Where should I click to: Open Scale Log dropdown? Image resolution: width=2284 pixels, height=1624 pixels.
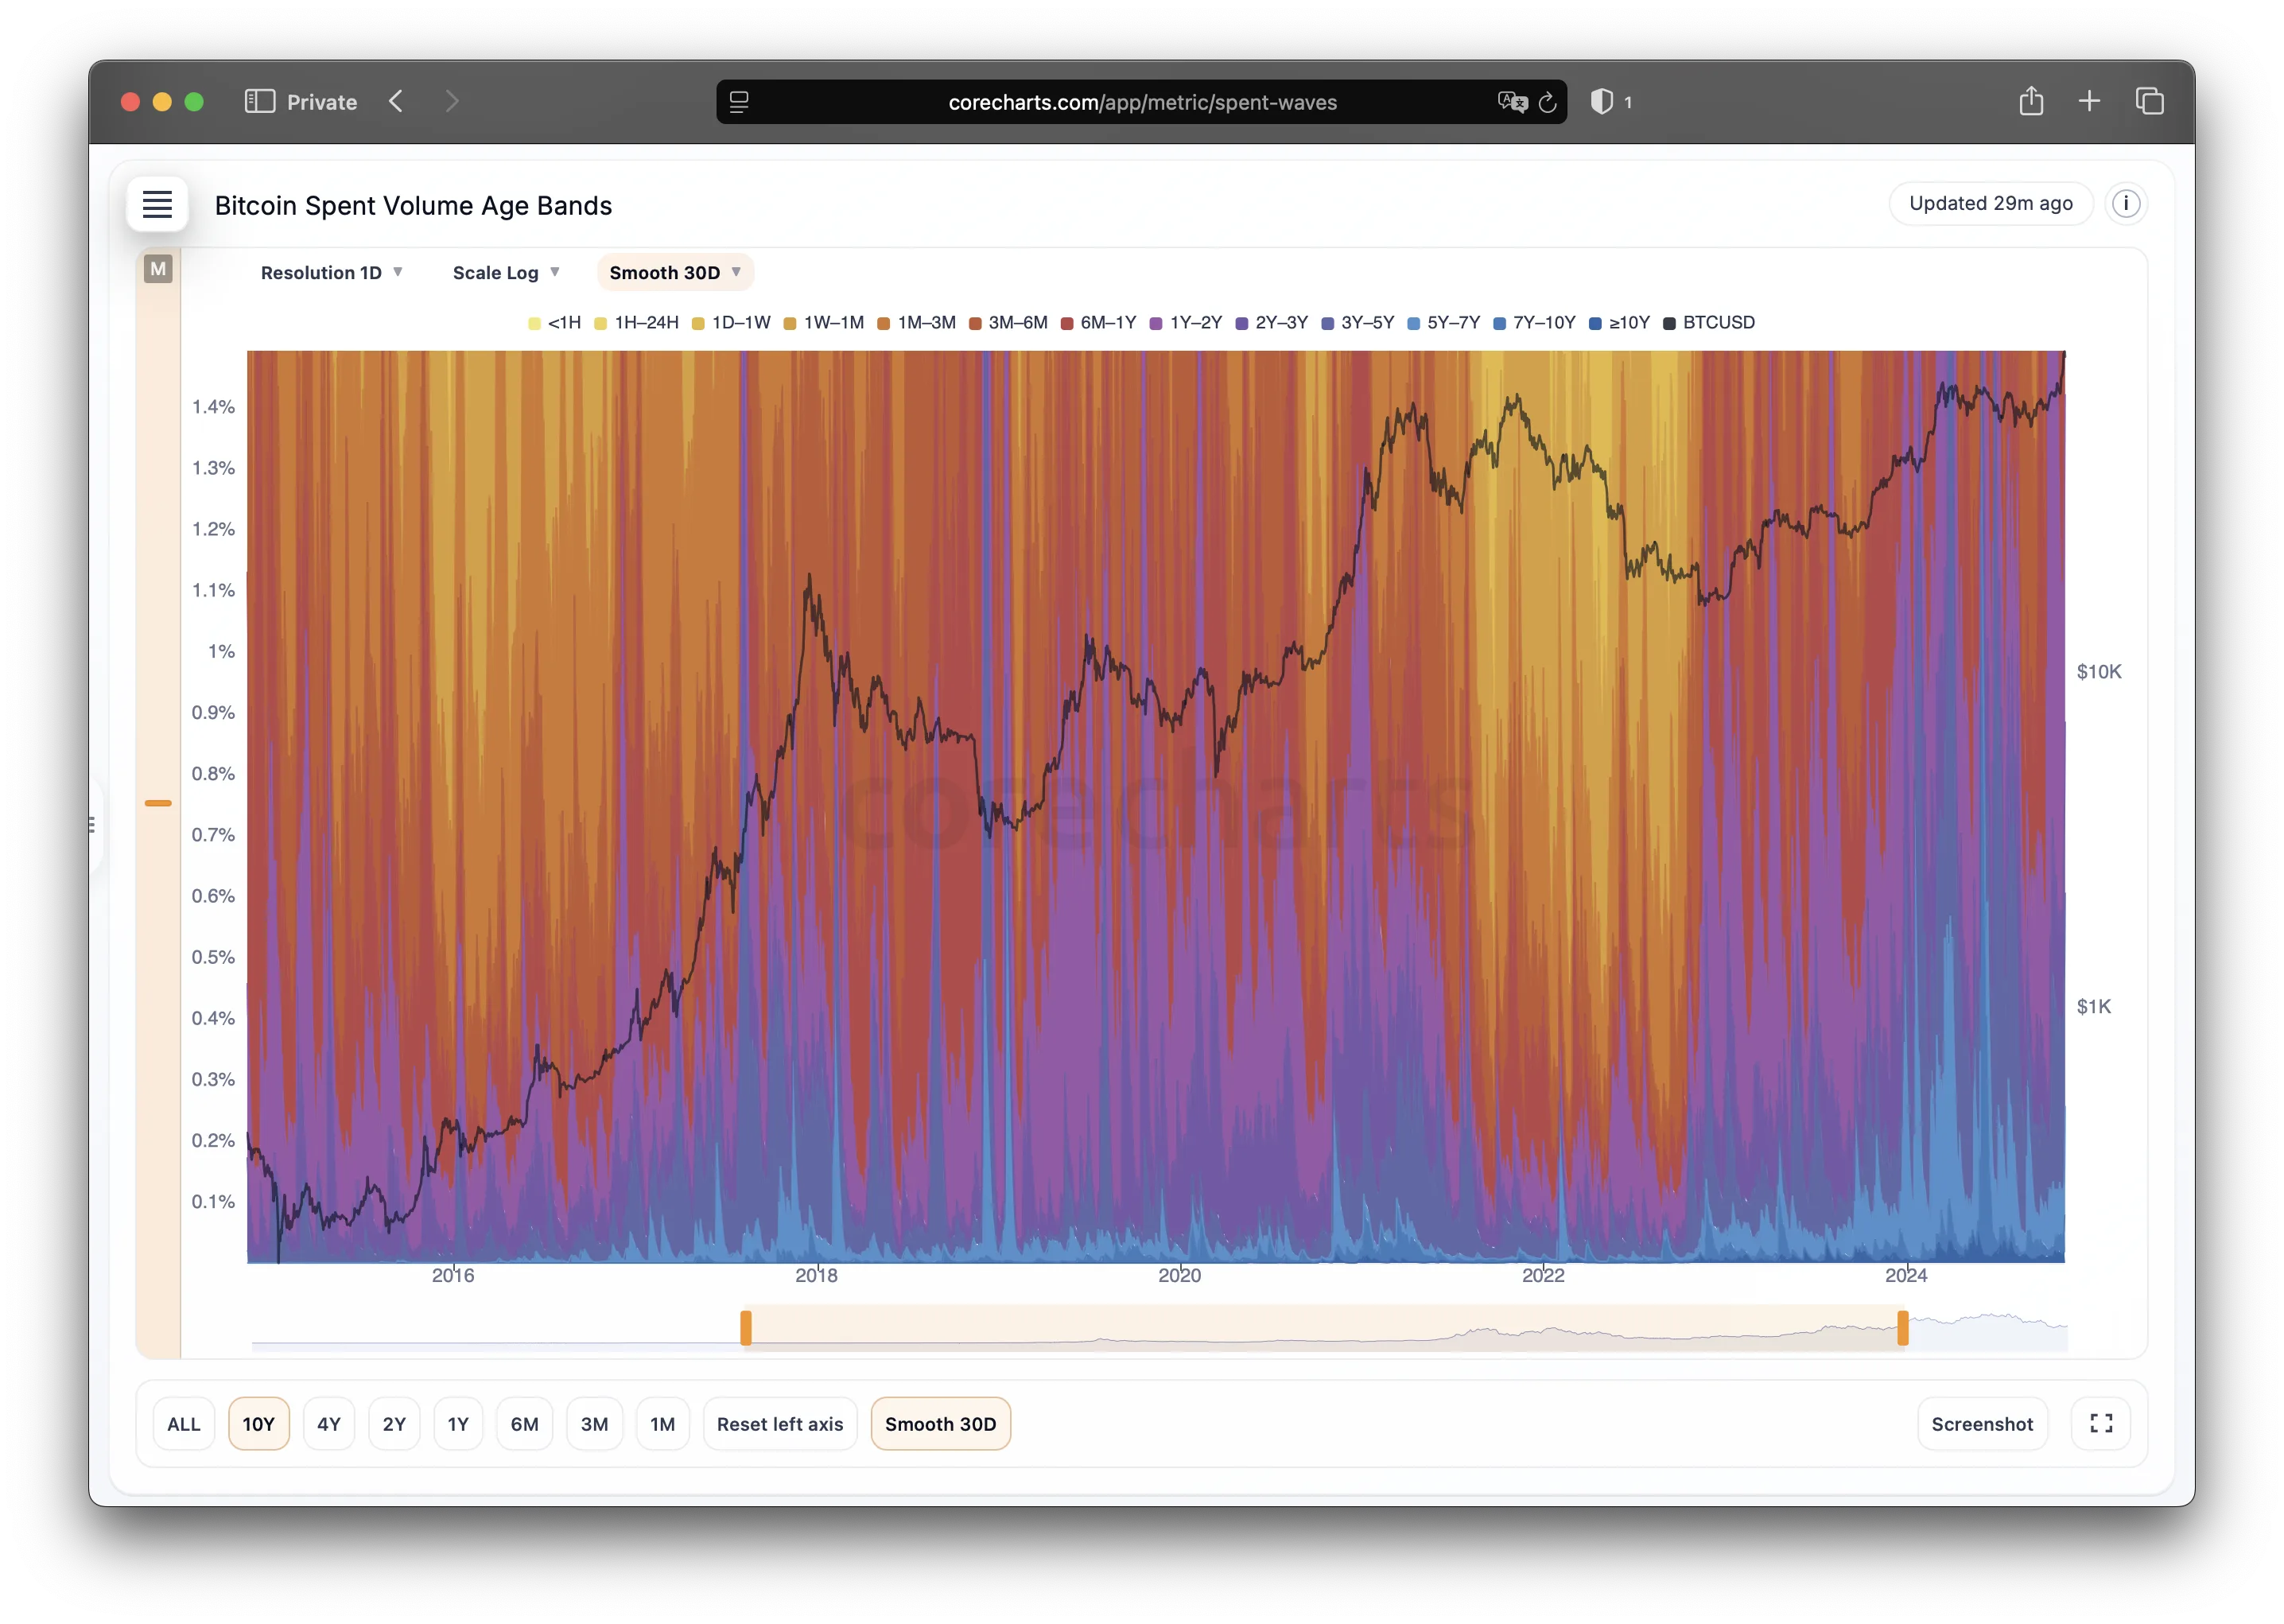pyautogui.click(x=505, y=273)
